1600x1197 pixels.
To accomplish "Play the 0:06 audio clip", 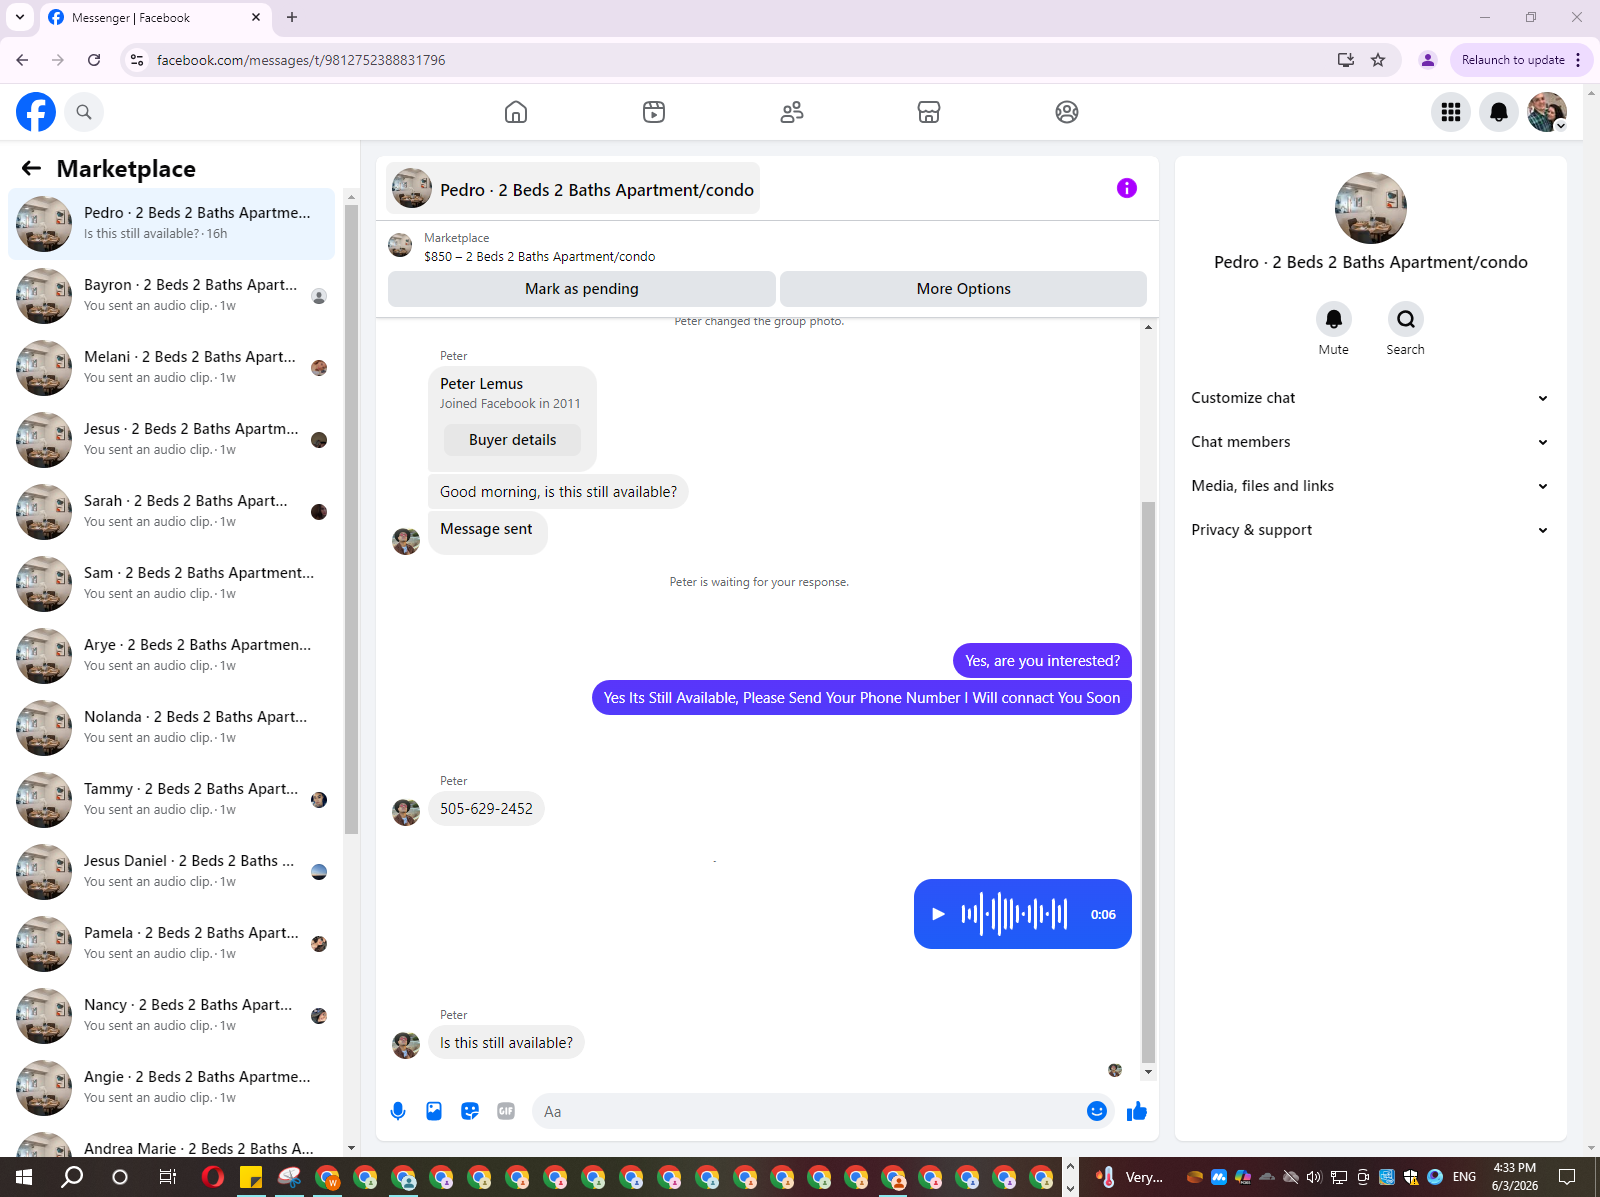I will click(938, 914).
